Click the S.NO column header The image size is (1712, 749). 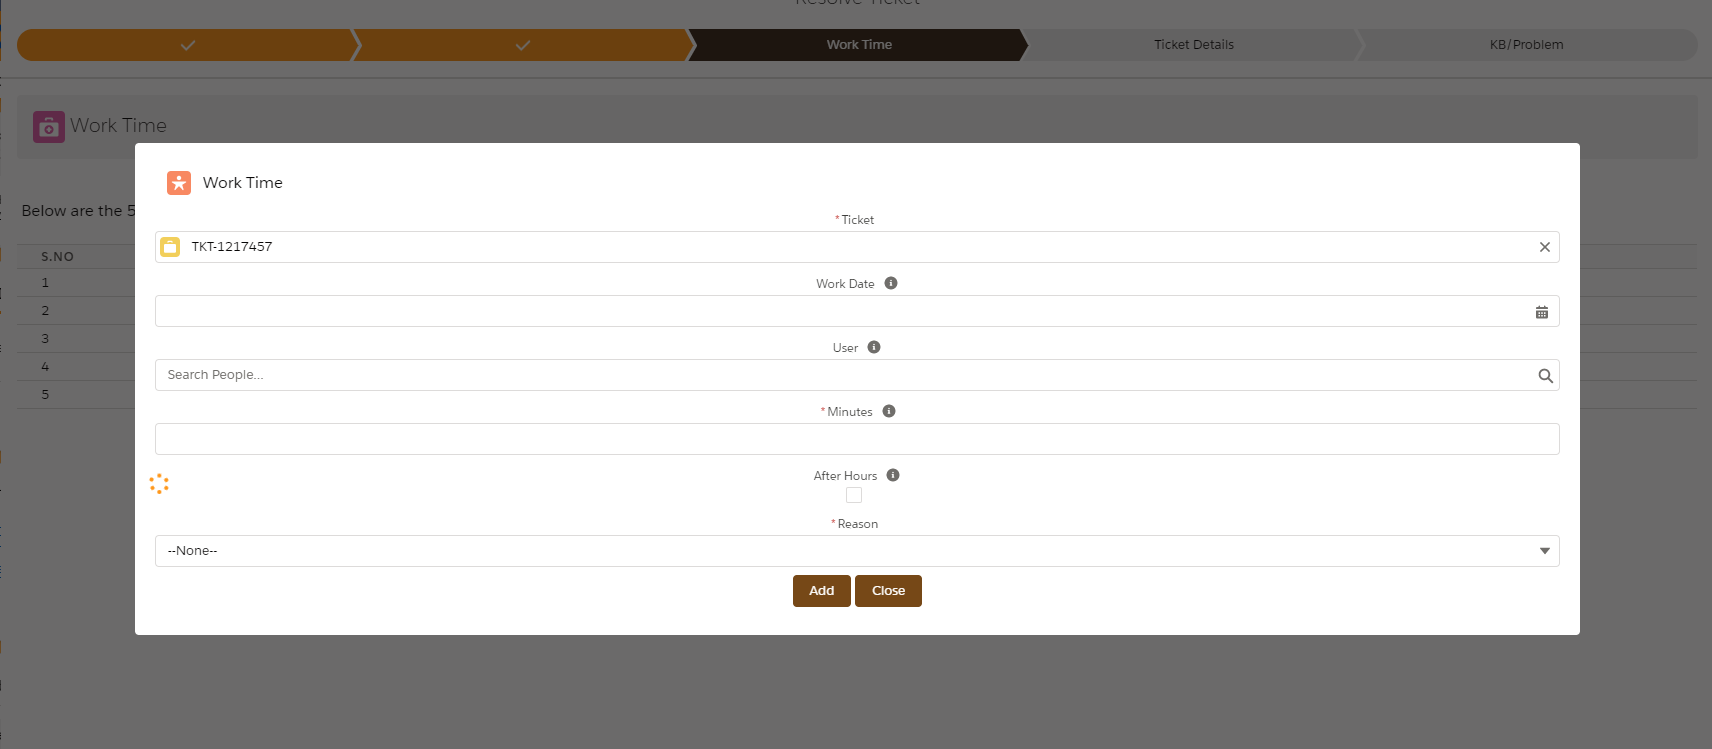pos(57,257)
